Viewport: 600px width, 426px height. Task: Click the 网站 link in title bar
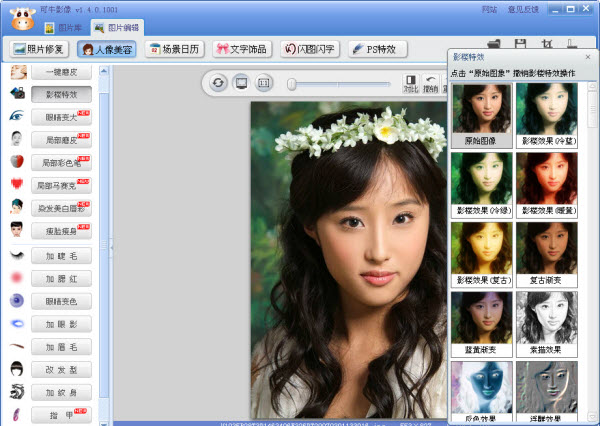click(x=489, y=10)
